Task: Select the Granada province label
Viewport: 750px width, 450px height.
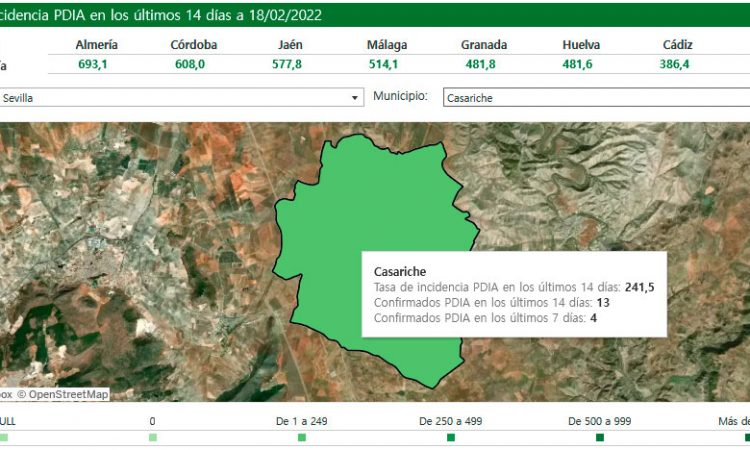Action: coord(484,45)
